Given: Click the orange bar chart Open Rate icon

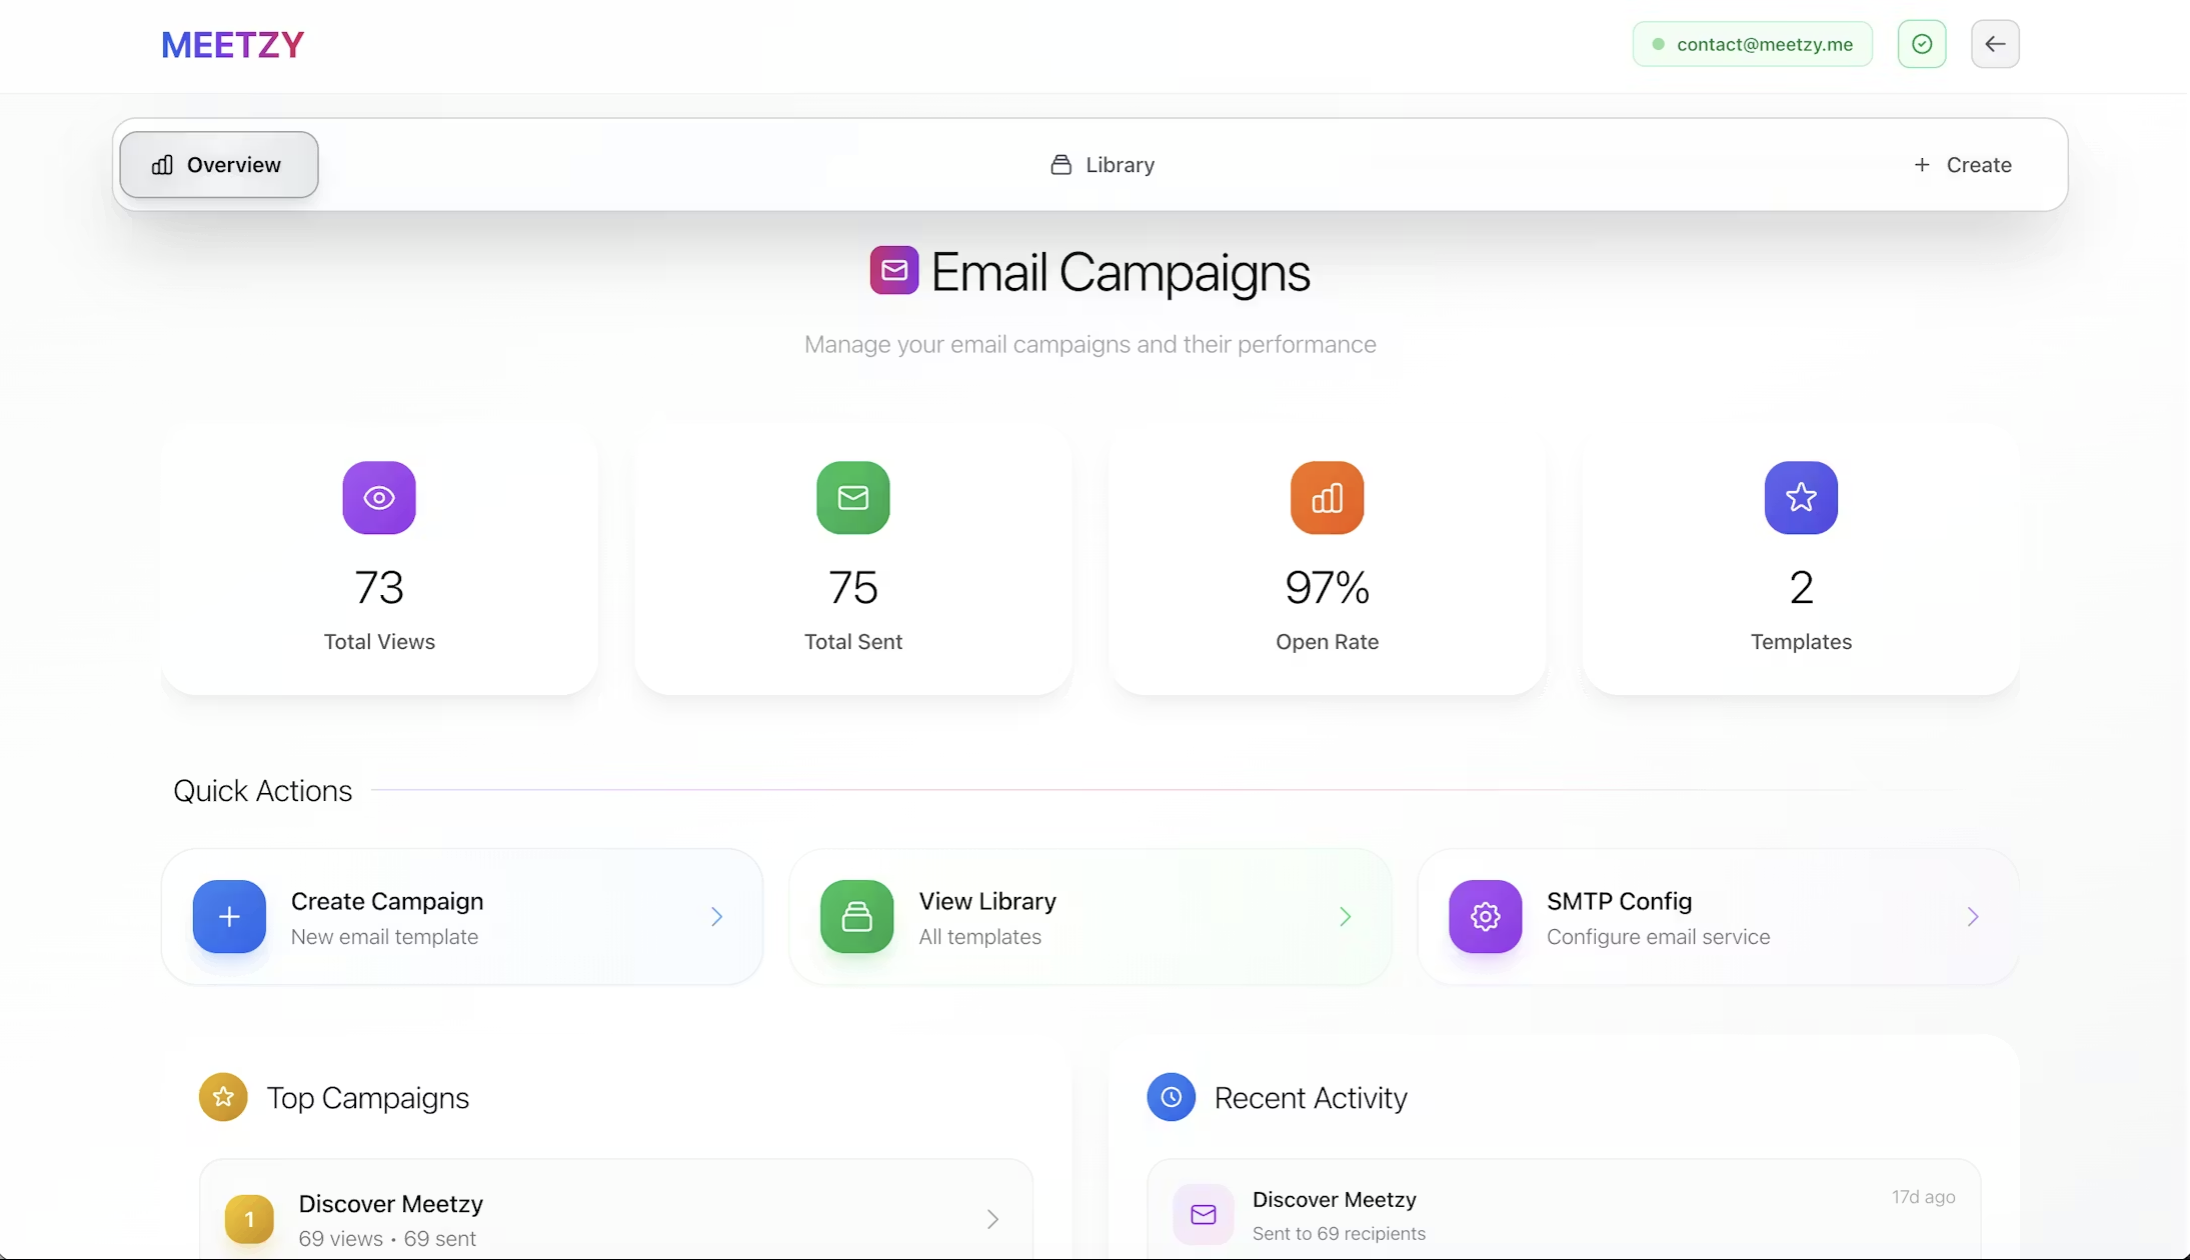Looking at the screenshot, I should point(1327,497).
